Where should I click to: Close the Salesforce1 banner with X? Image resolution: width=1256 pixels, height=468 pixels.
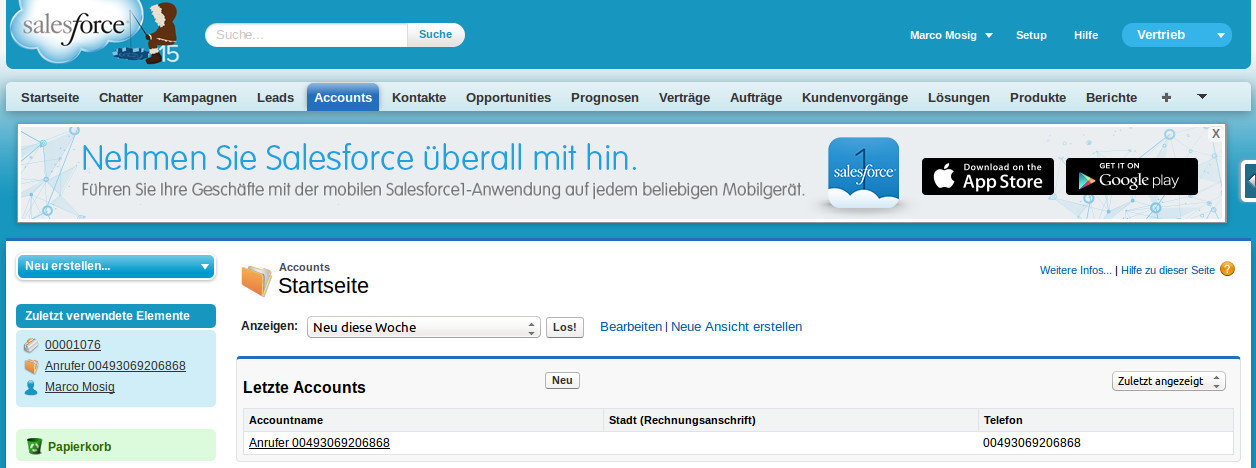click(1215, 133)
